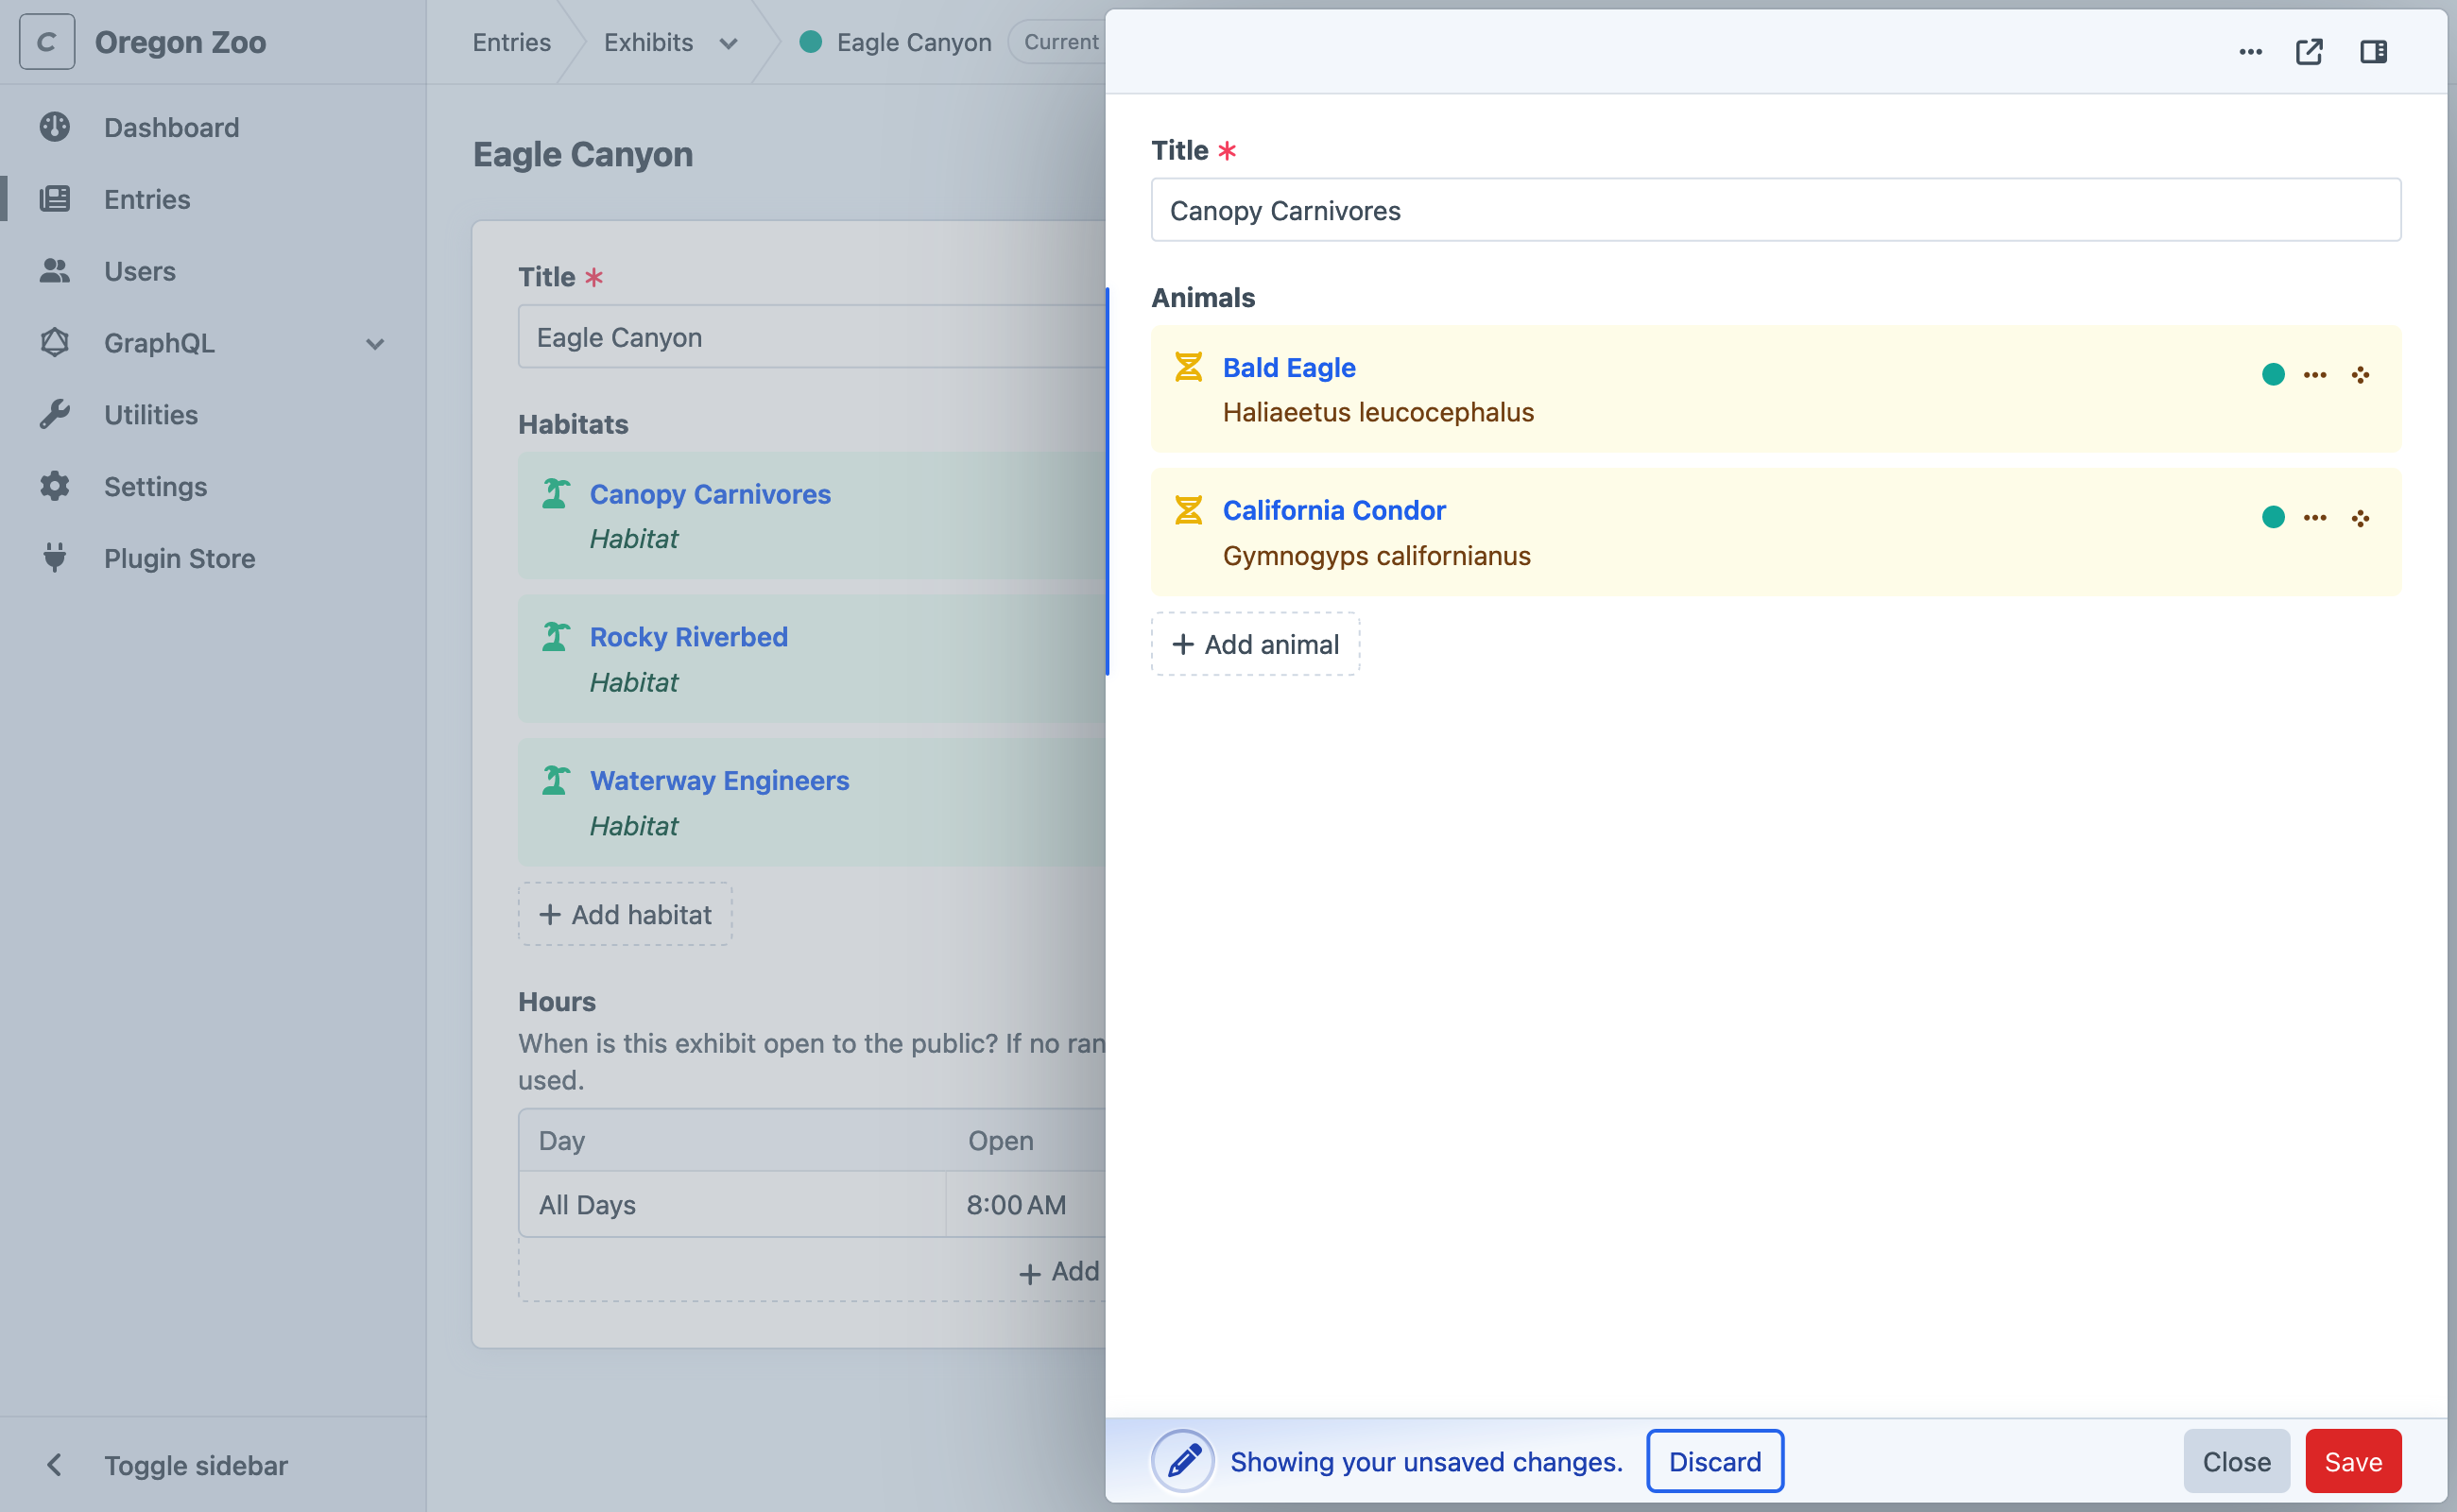Open California Condor actions menu

2314,518
